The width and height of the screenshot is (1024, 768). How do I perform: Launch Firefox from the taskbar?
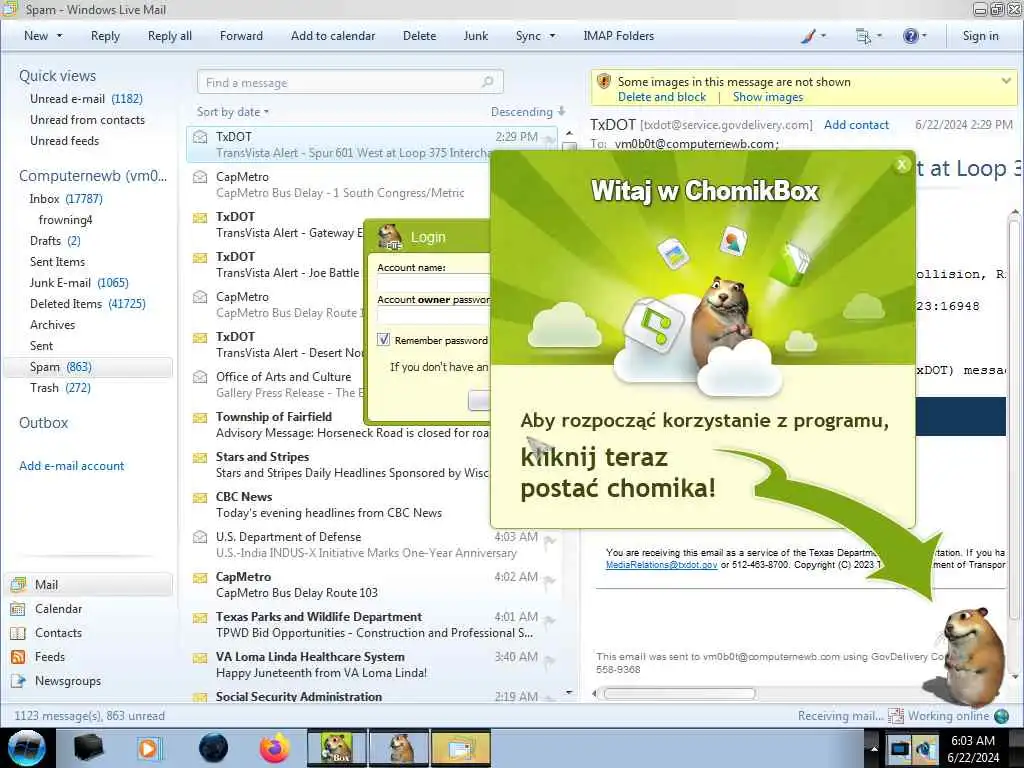274,748
